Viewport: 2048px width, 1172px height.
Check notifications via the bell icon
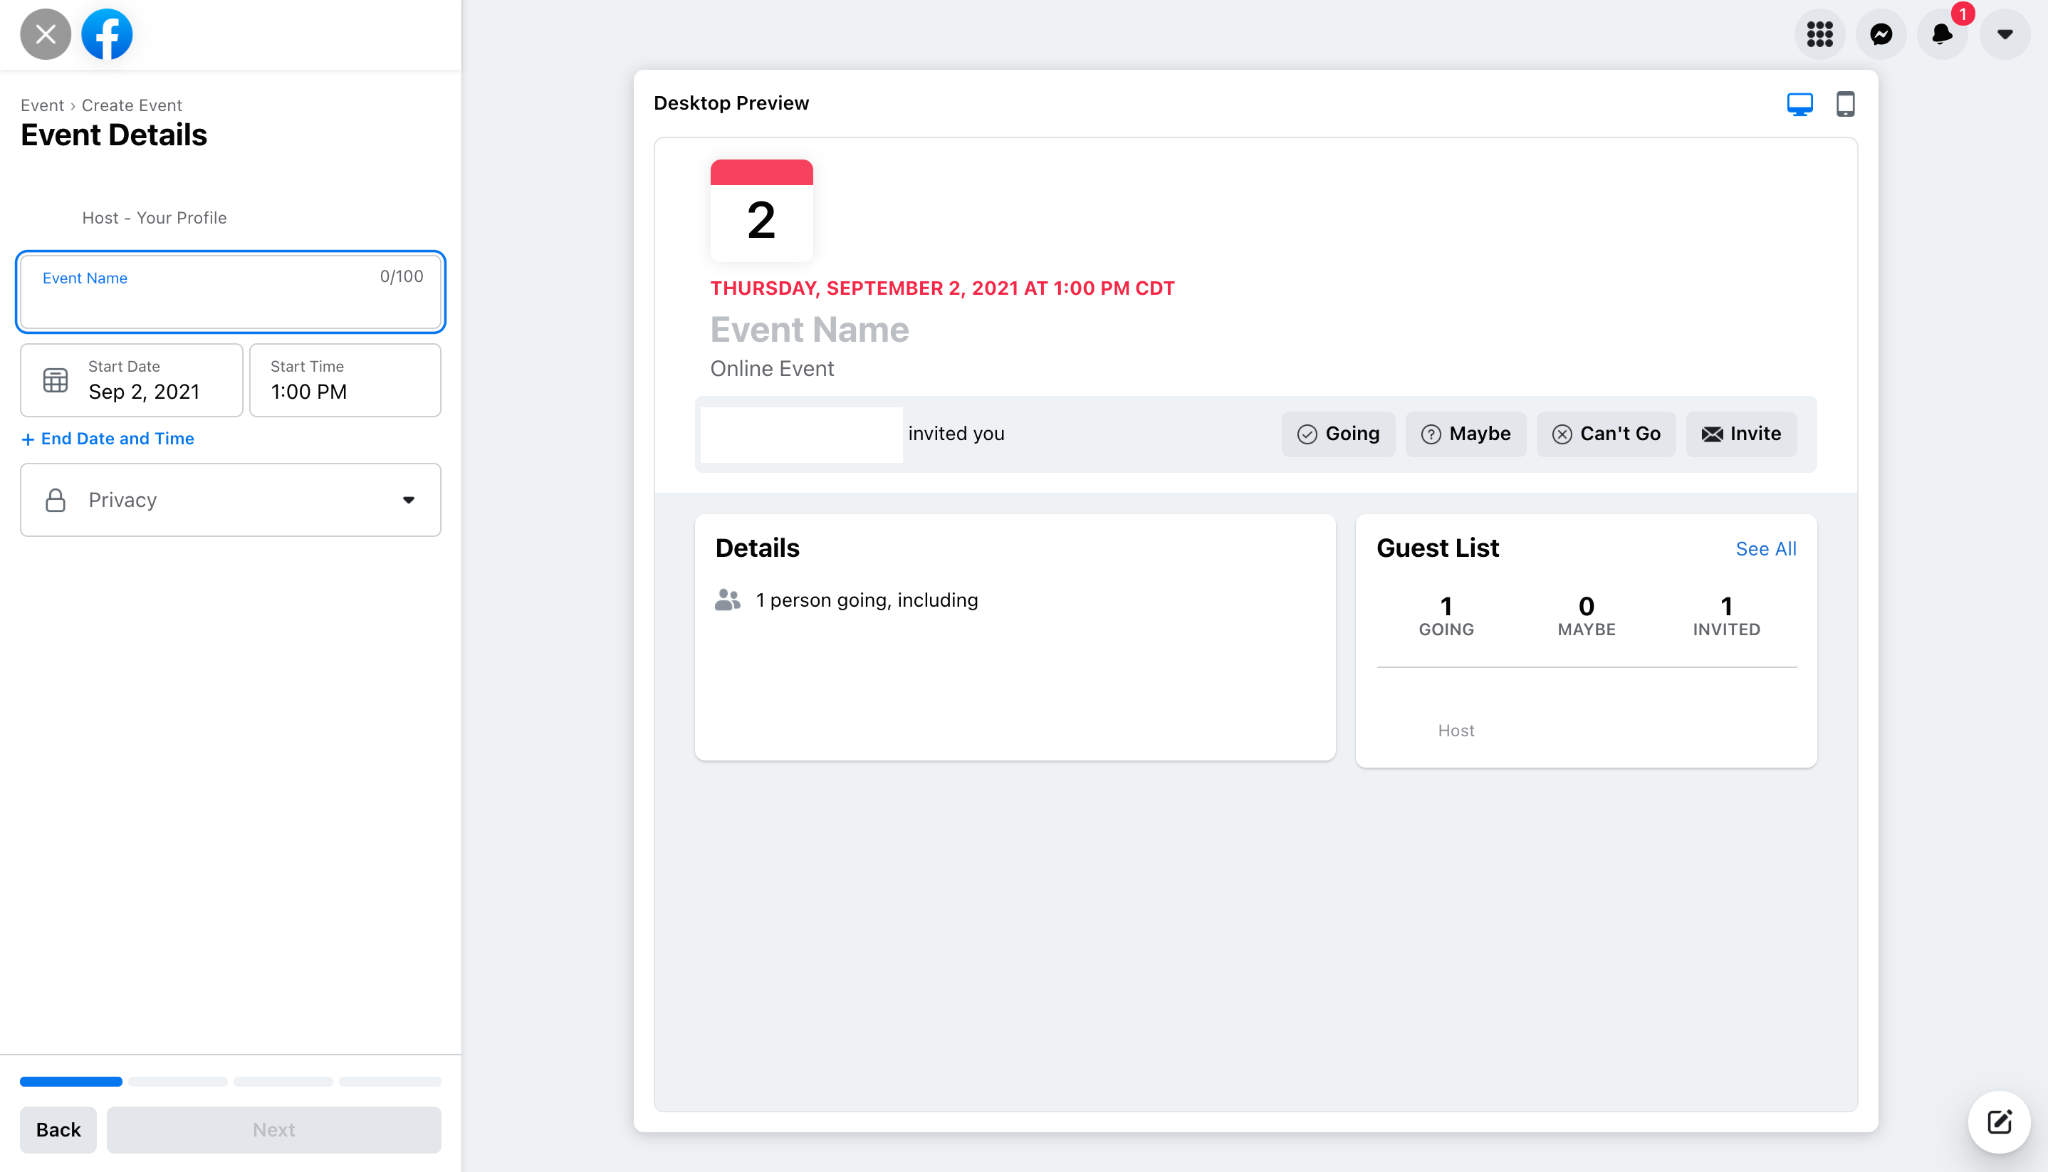[1942, 34]
